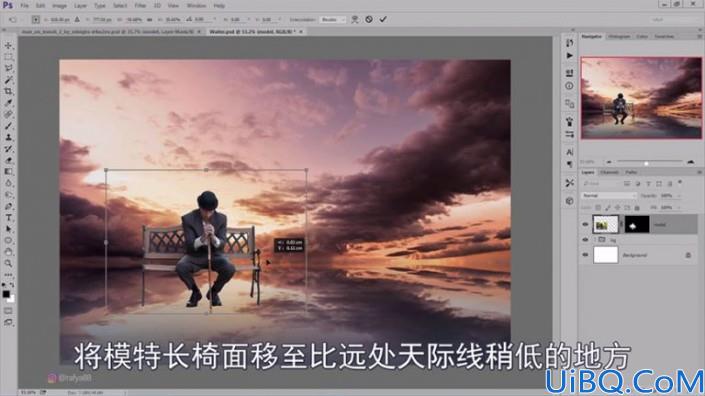Open the File menu
This screenshot has width=705, height=396.
(x=24, y=6)
